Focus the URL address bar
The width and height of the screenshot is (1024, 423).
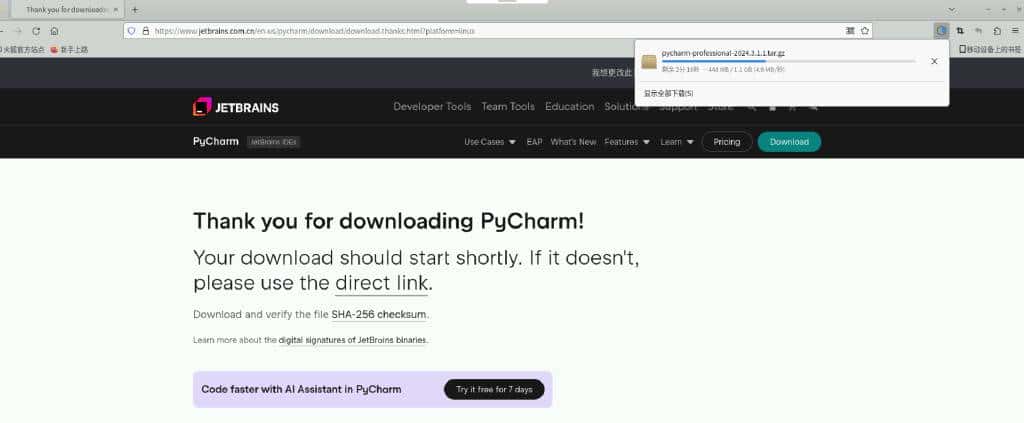click(x=496, y=31)
